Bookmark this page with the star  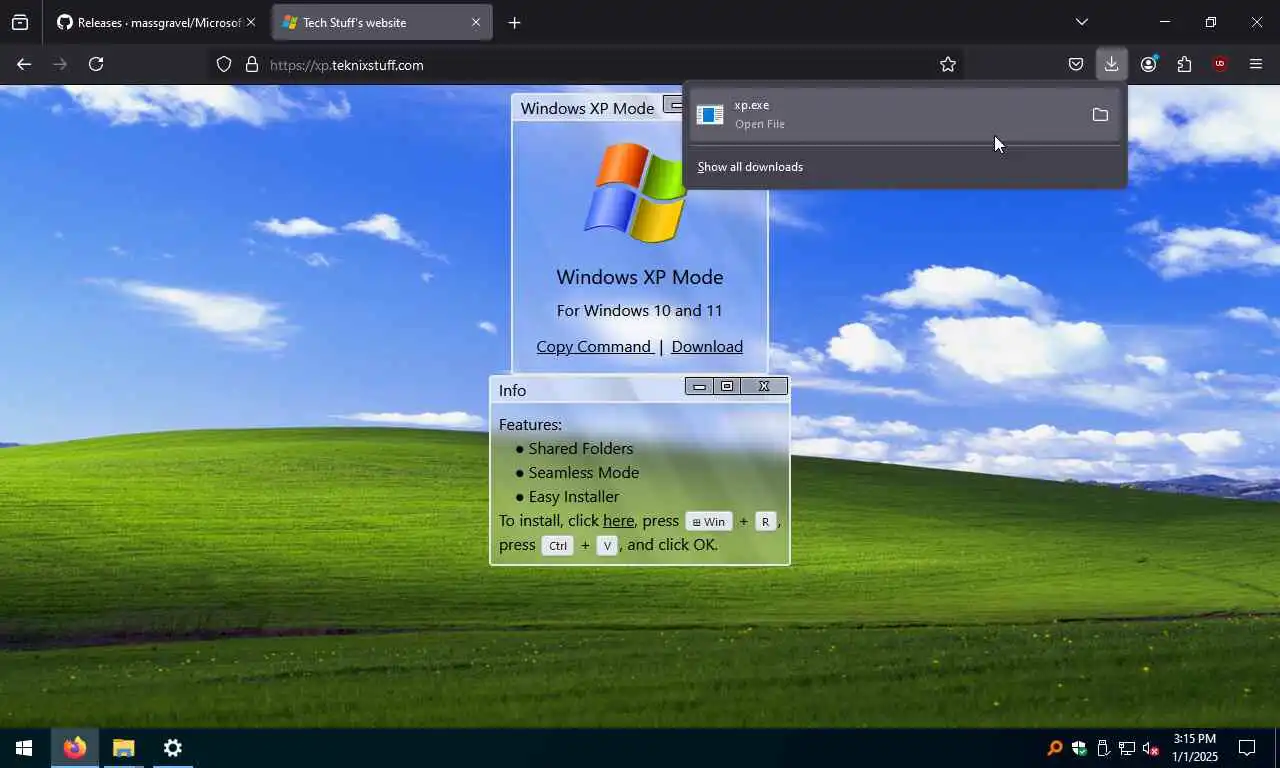[x=948, y=64]
